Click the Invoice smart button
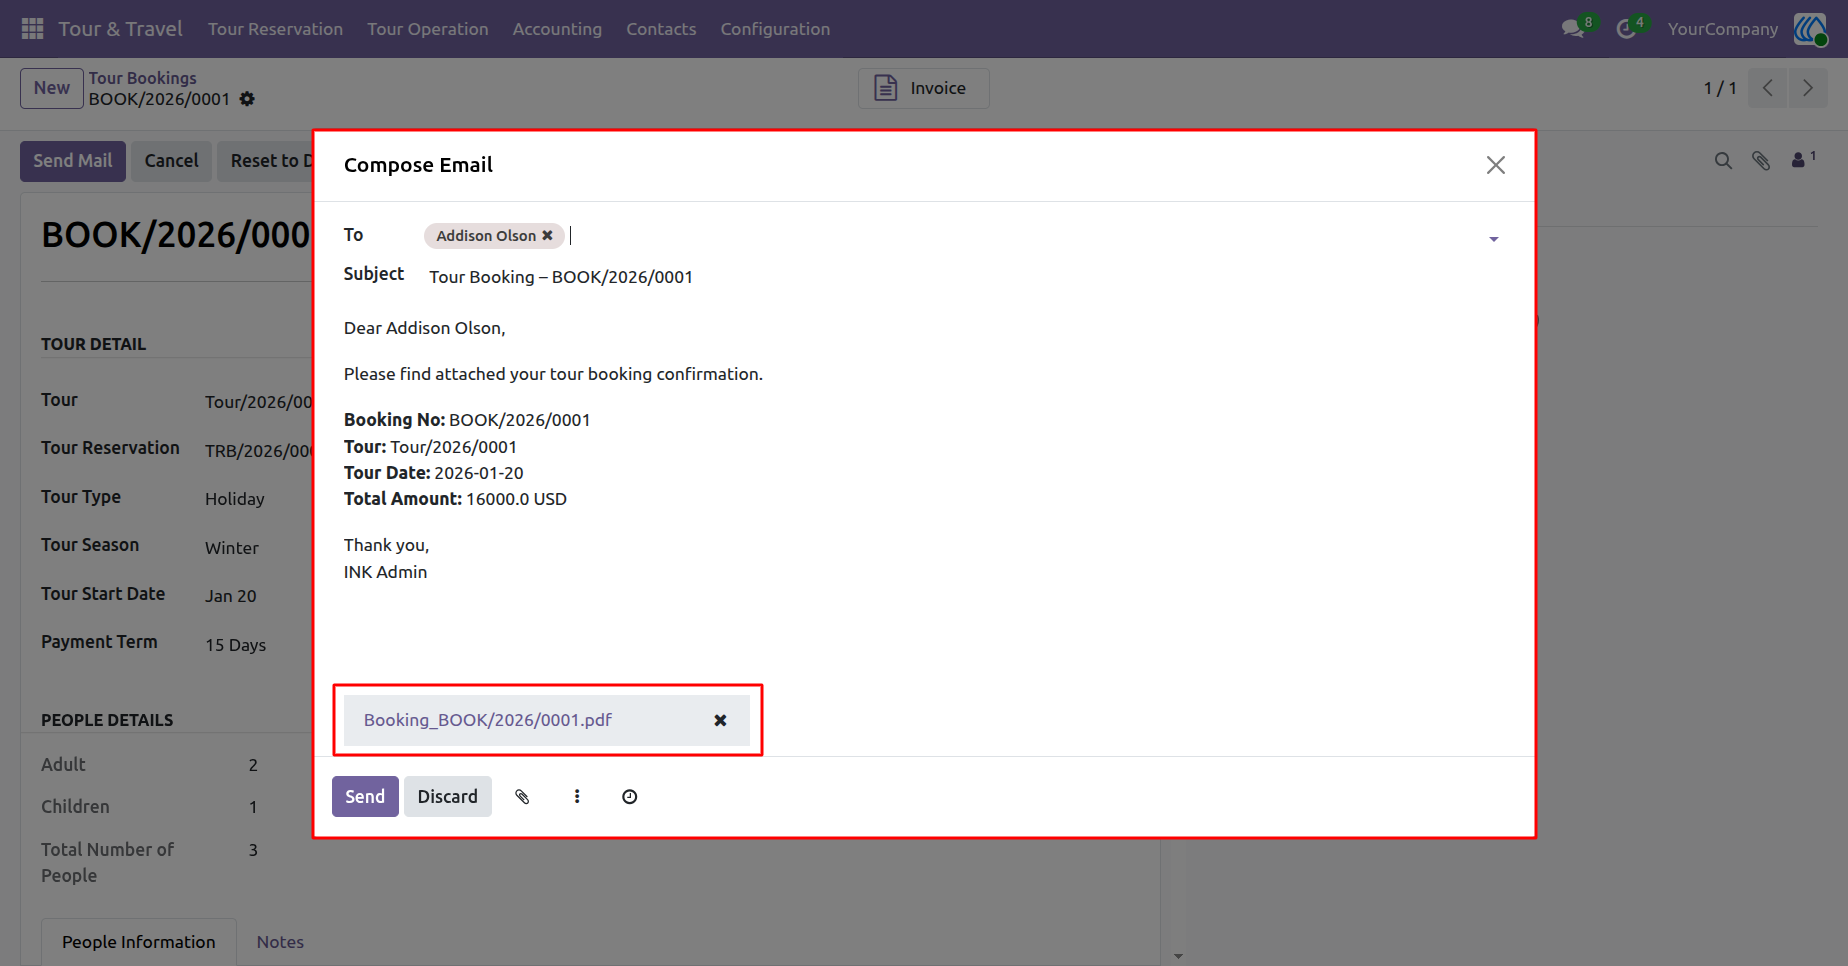The width and height of the screenshot is (1848, 966). point(923,88)
